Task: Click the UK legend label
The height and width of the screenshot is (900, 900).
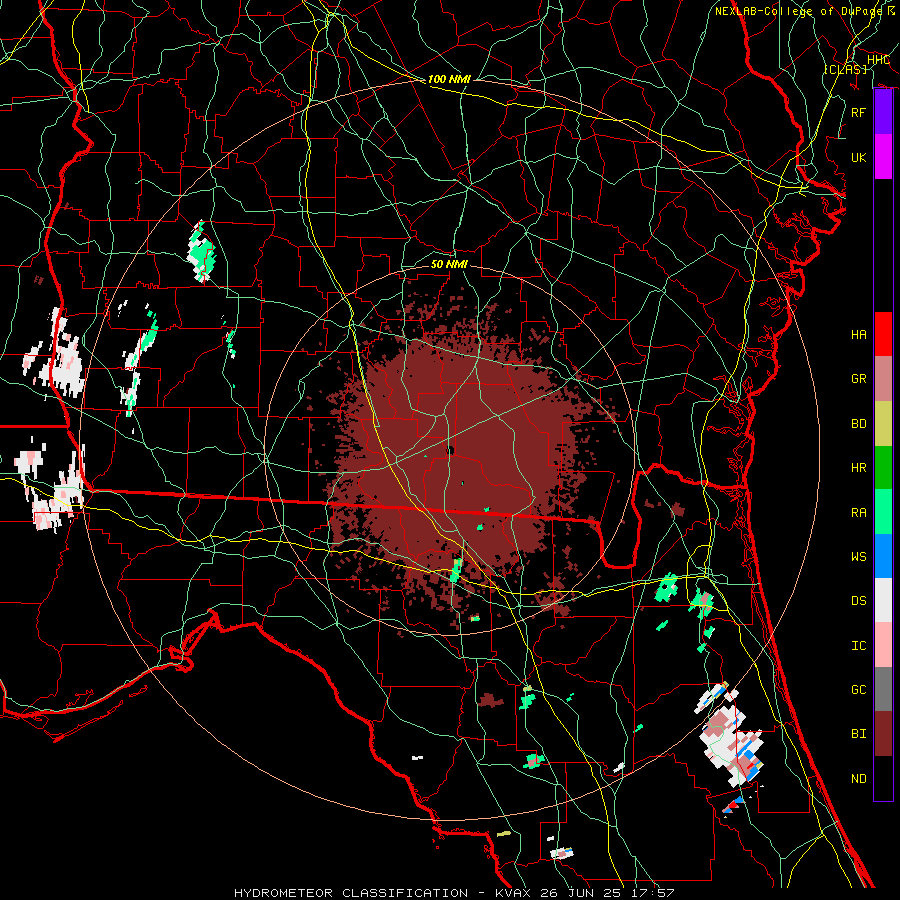Action: click(x=858, y=157)
